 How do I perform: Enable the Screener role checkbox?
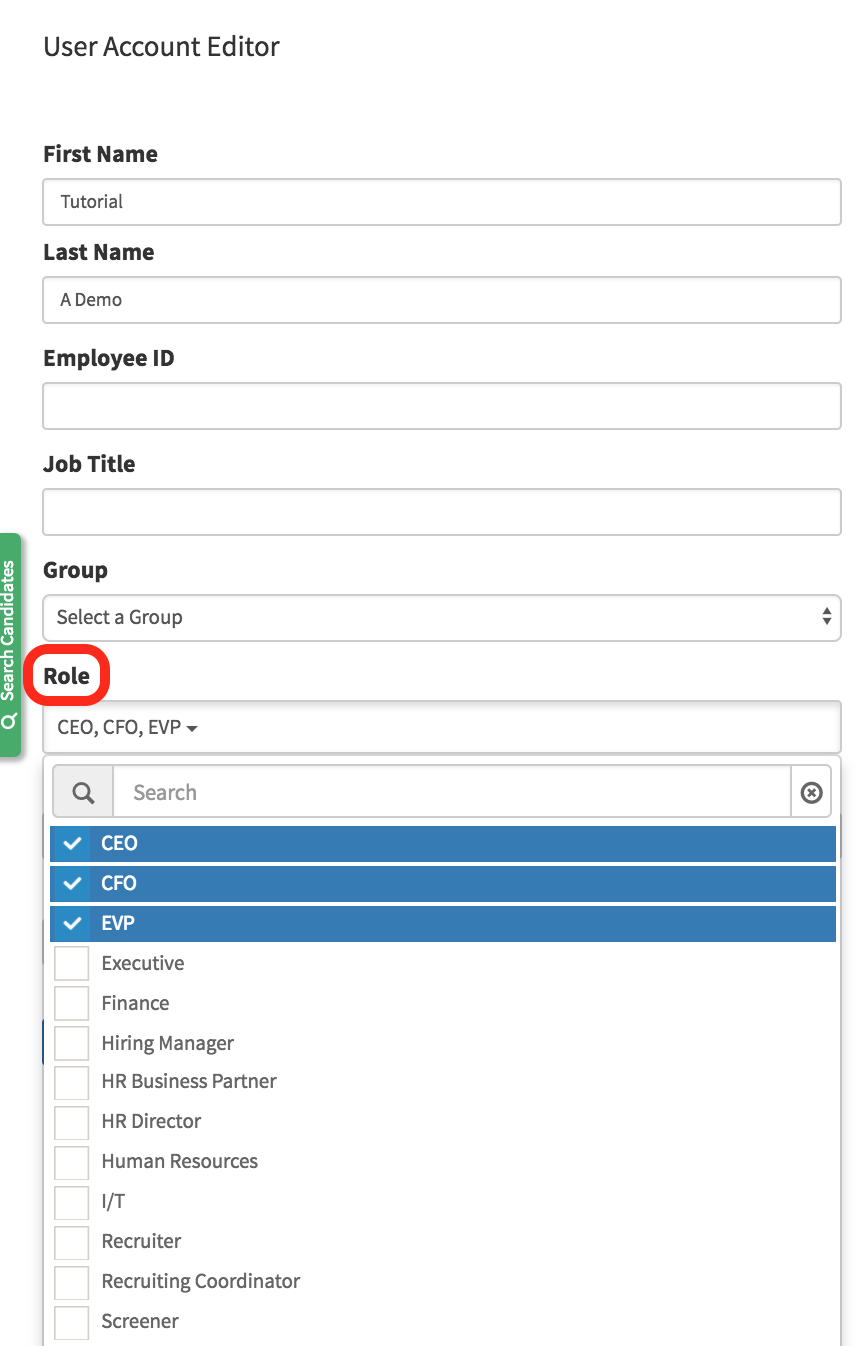(72, 1322)
